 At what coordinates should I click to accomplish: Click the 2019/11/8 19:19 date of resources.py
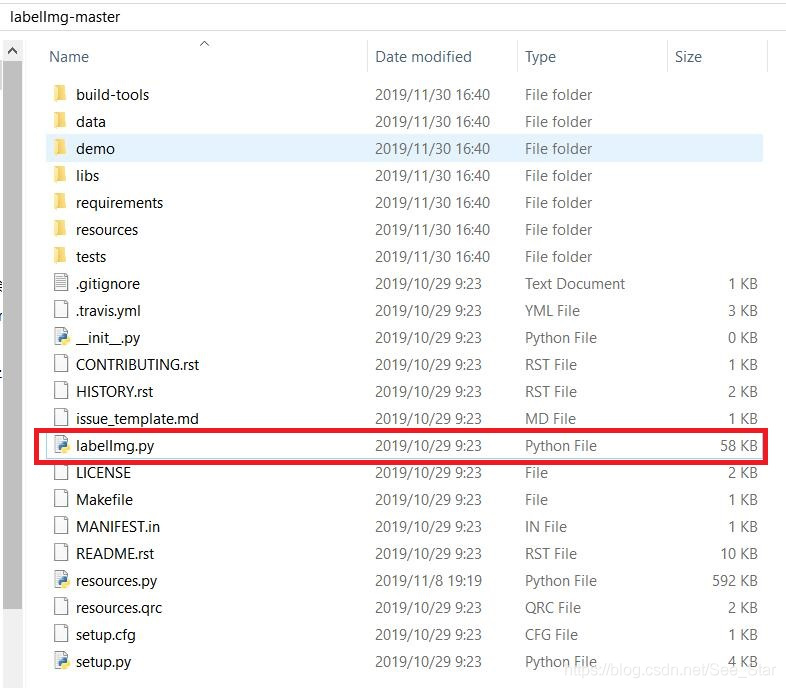point(428,581)
